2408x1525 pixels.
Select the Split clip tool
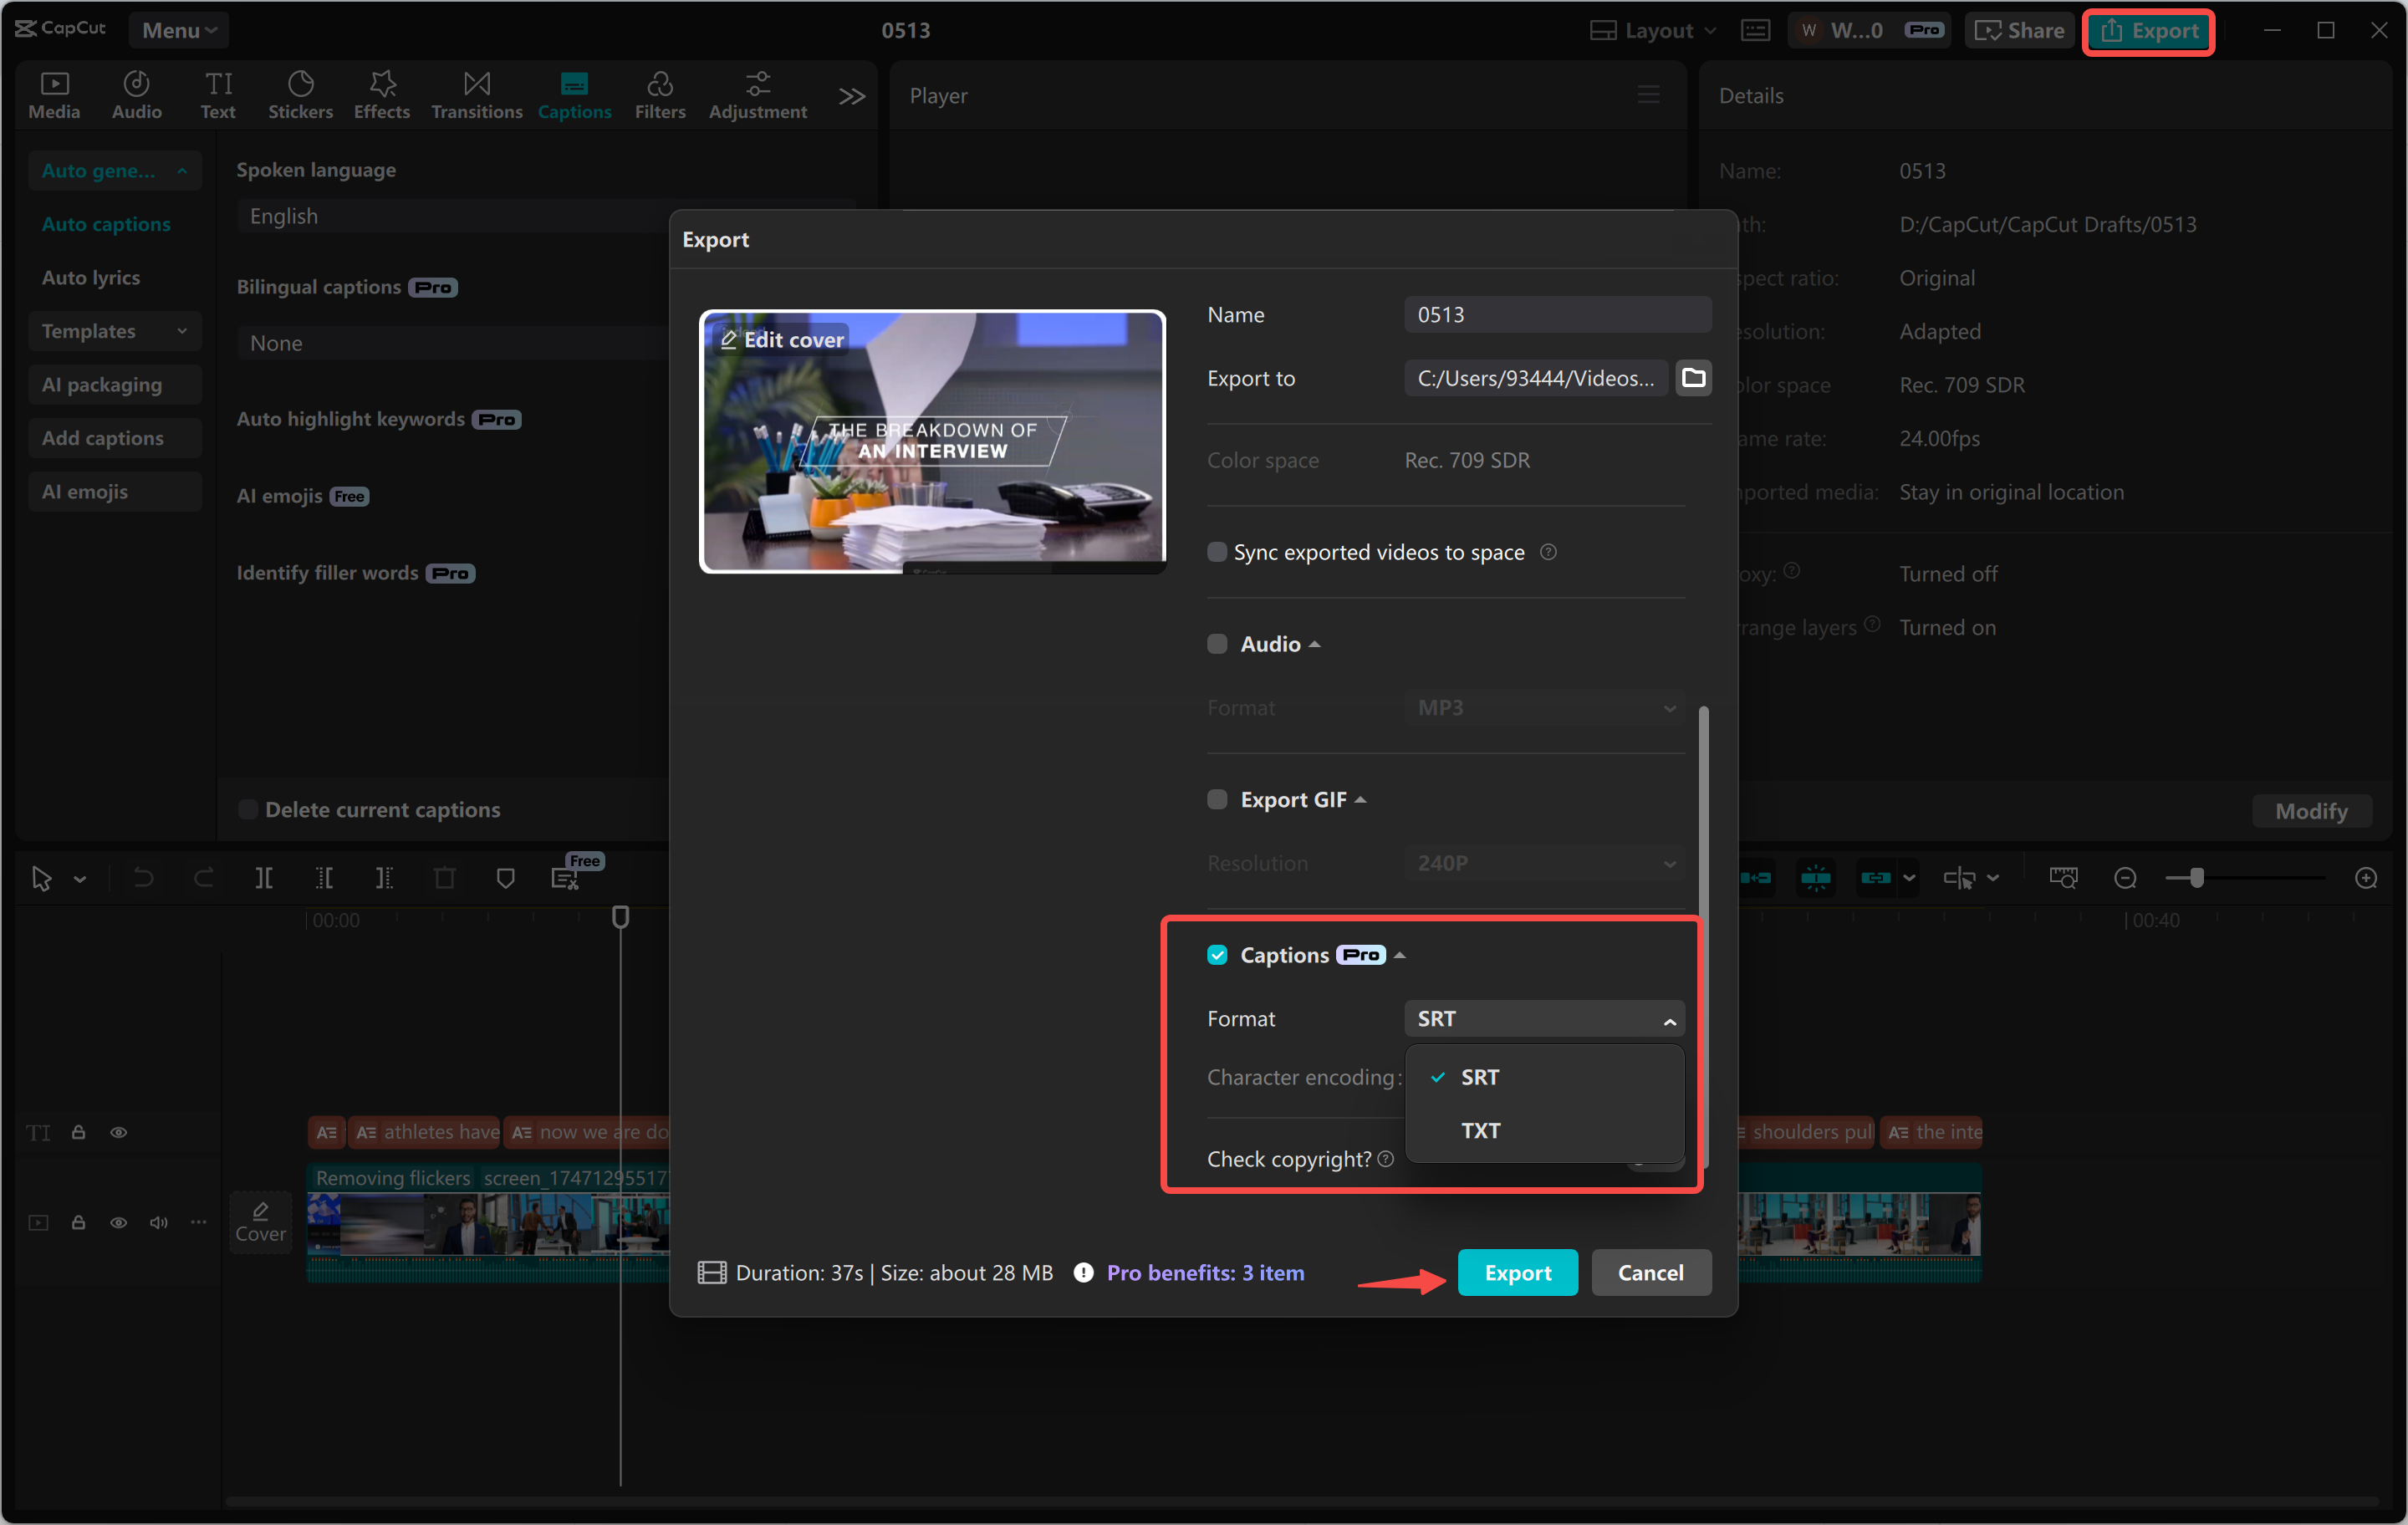pos(265,877)
